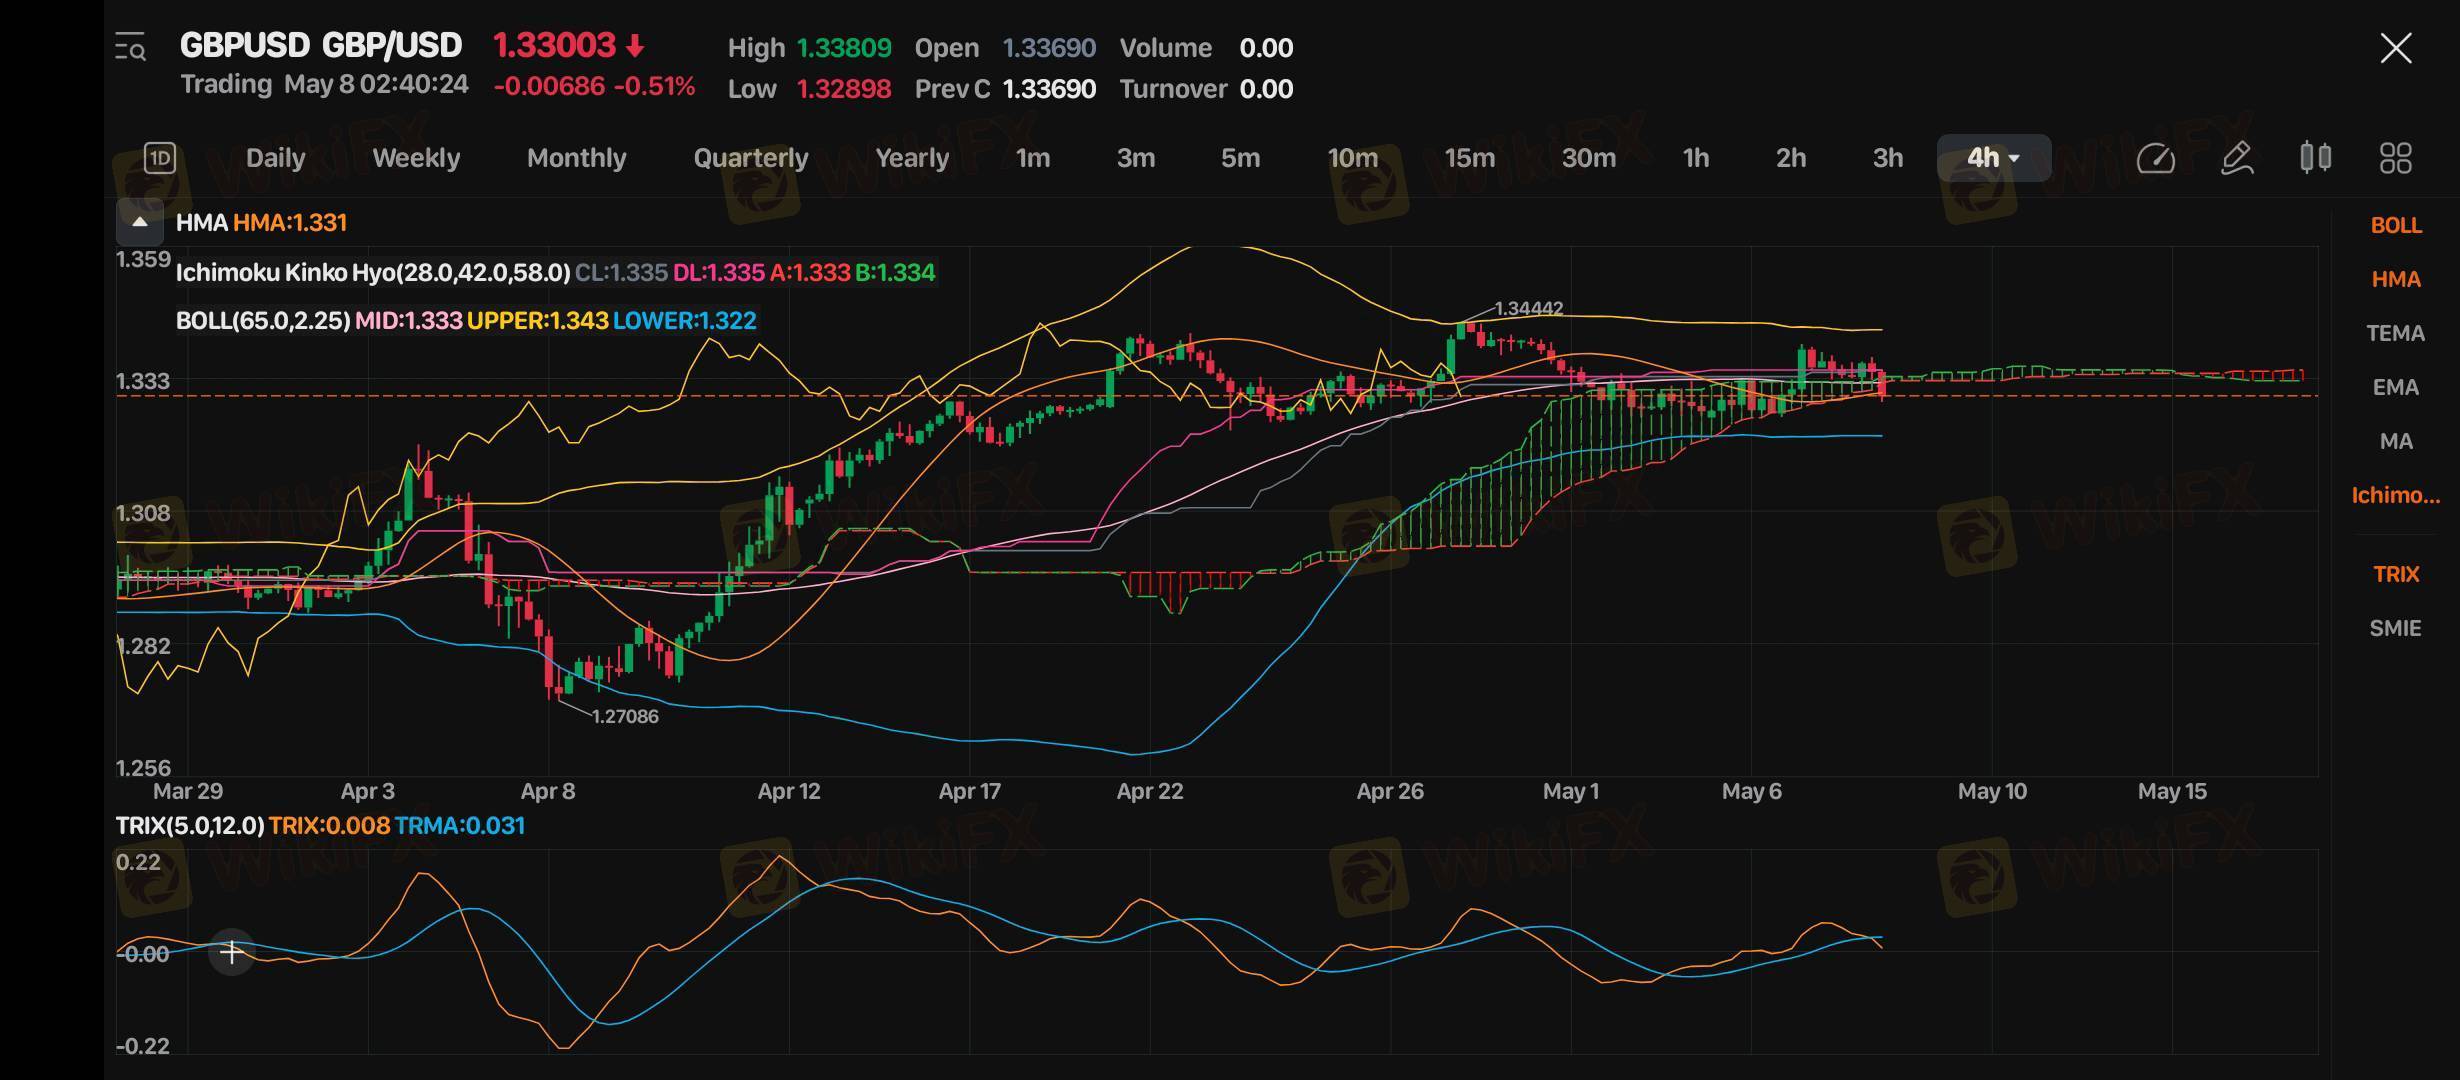Enable the EMA overlay indicator
This screenshot has height=1080, width=2460.
[x=2395, y=387]
